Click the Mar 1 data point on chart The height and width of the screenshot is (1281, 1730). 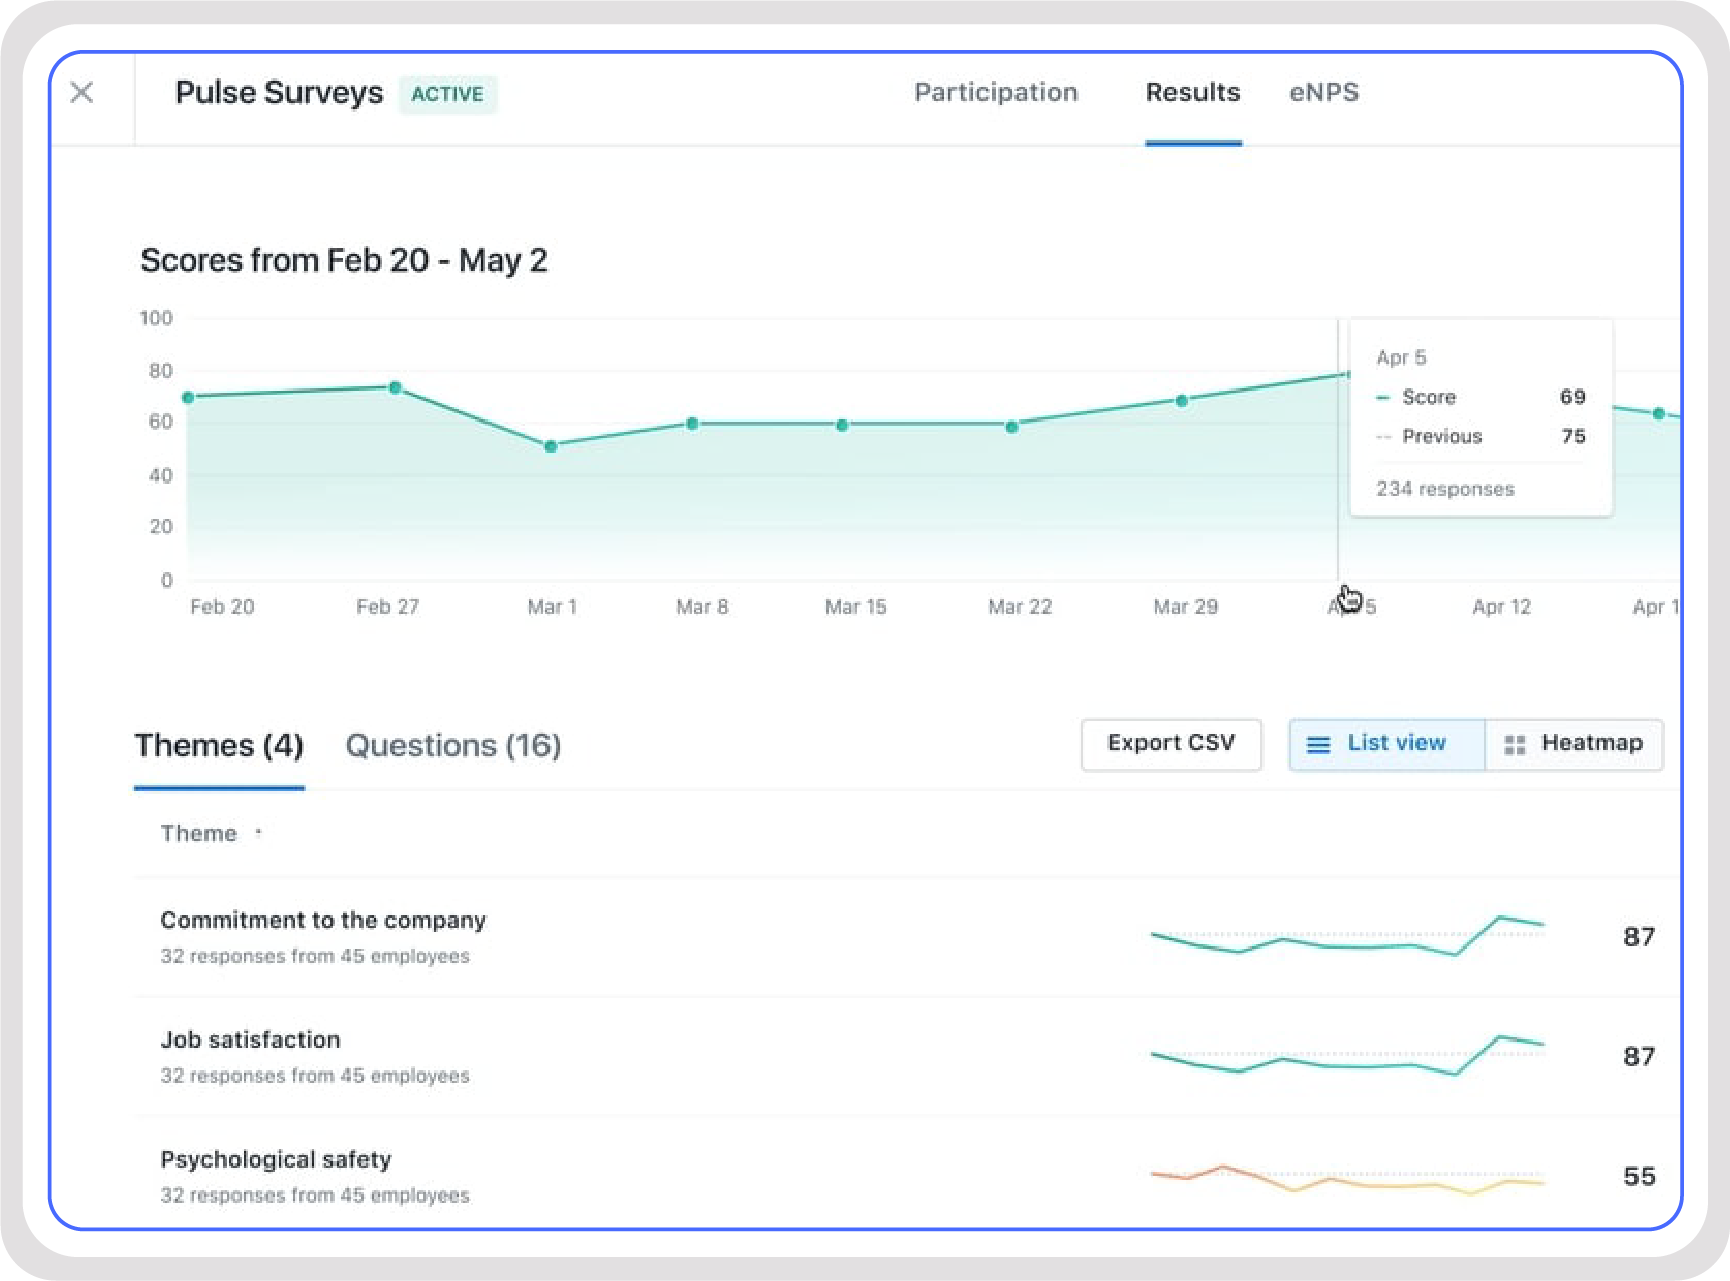[x=550, y=446]
